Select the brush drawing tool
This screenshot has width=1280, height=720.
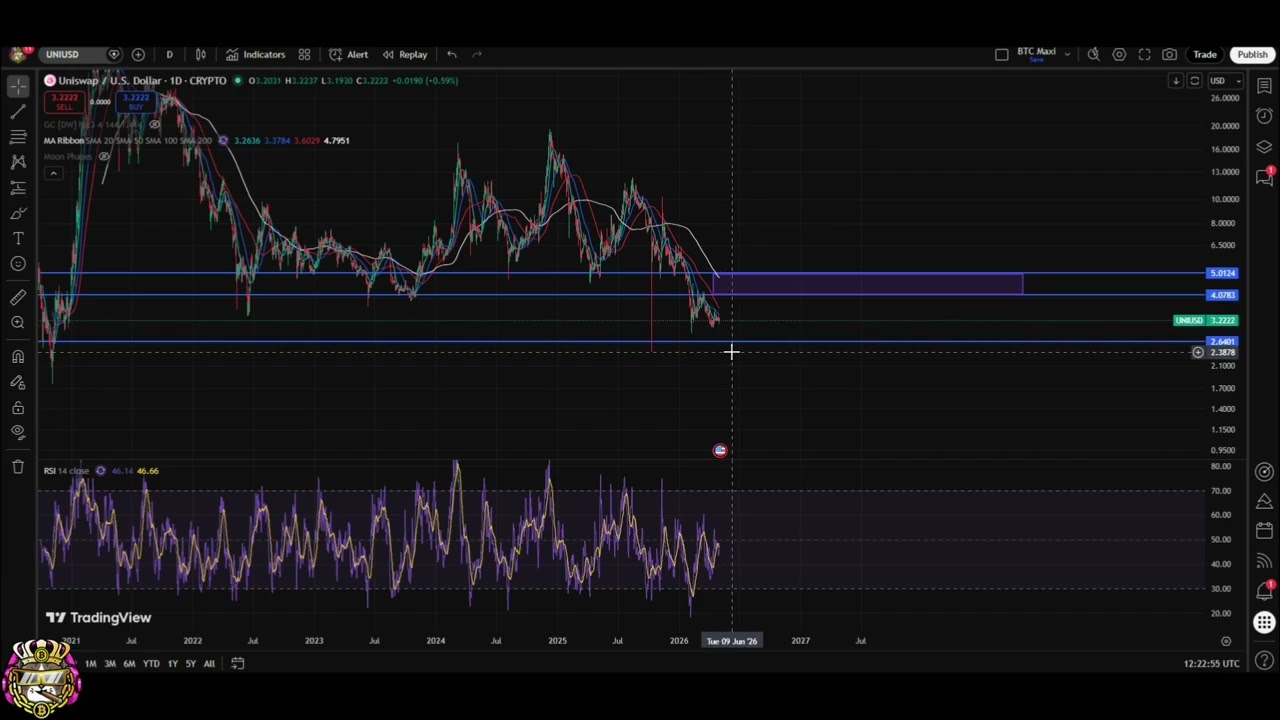pos(18,213)
